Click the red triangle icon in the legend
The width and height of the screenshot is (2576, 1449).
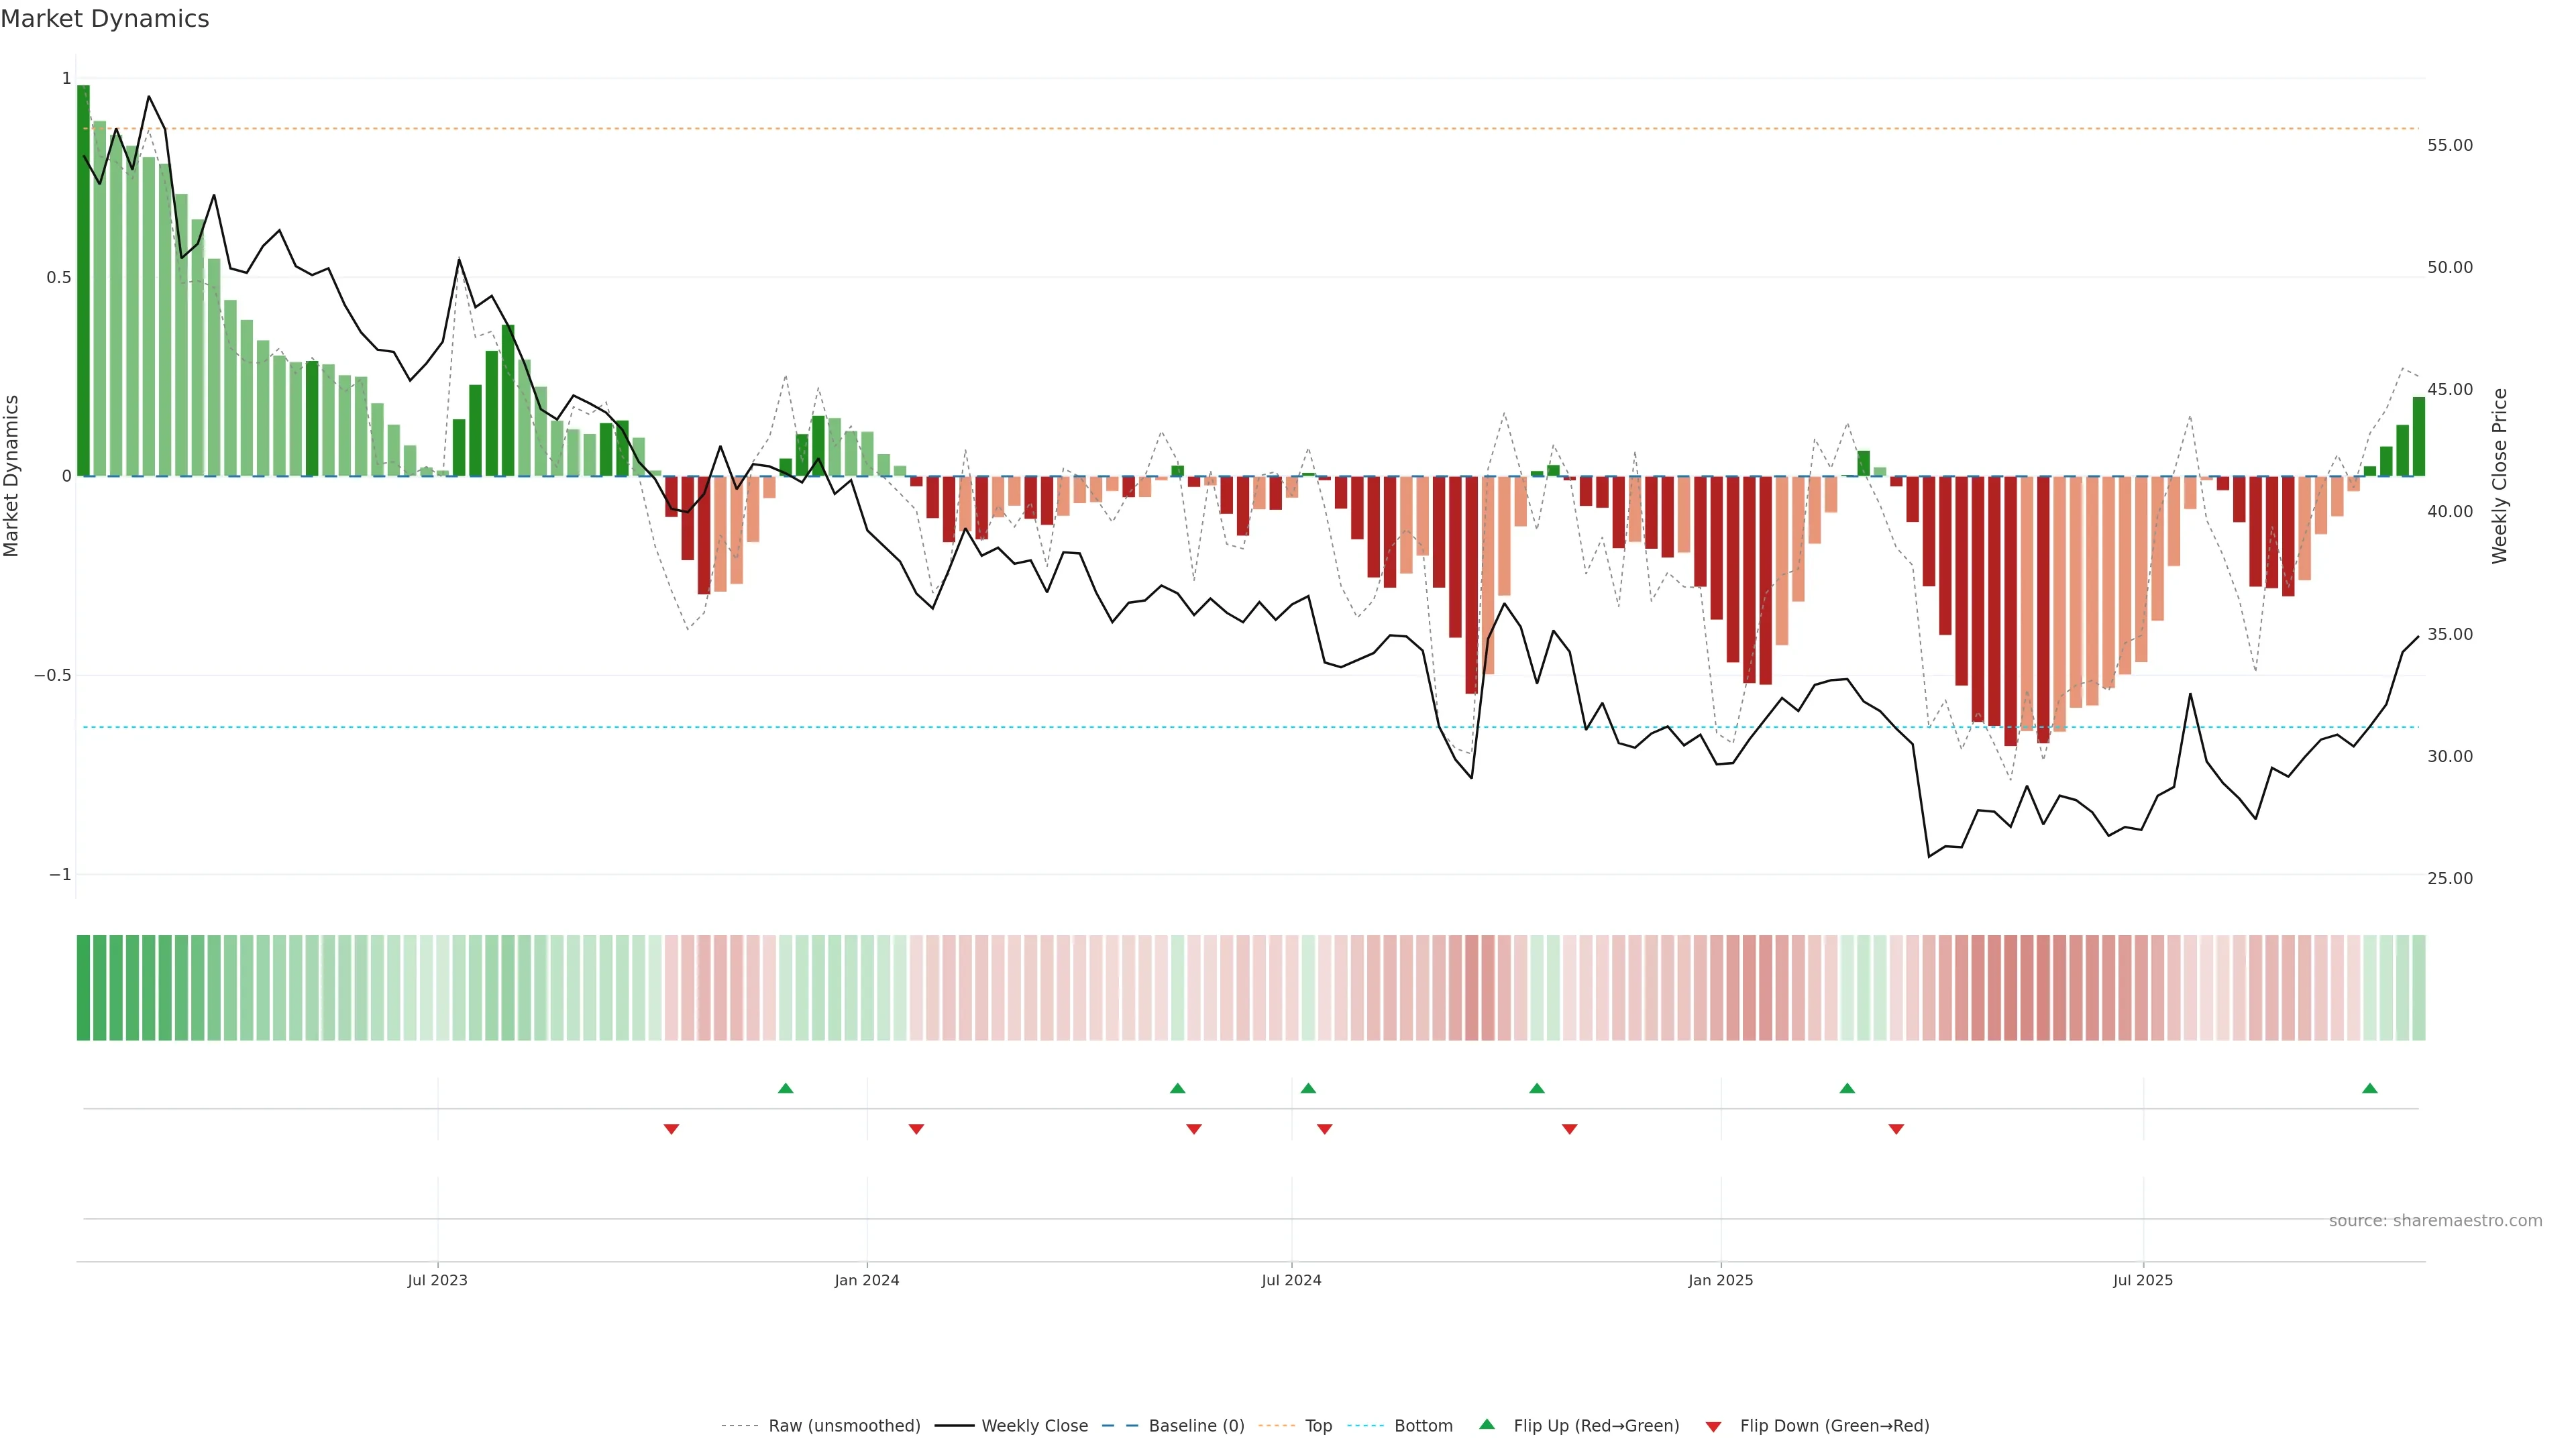[1713, 1427]
